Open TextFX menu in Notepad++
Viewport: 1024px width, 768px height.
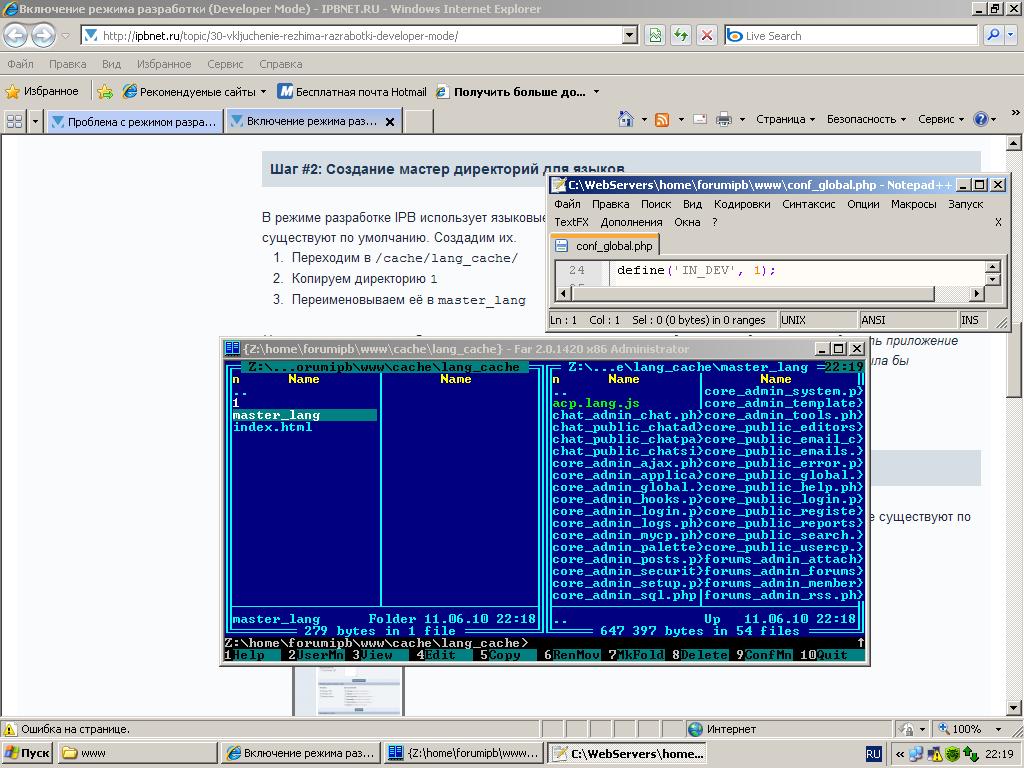coord(571,222)
